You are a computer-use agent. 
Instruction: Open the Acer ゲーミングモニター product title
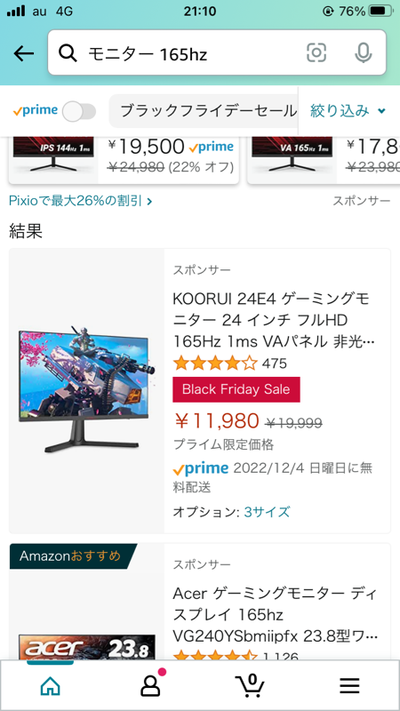tap(275, 614)
